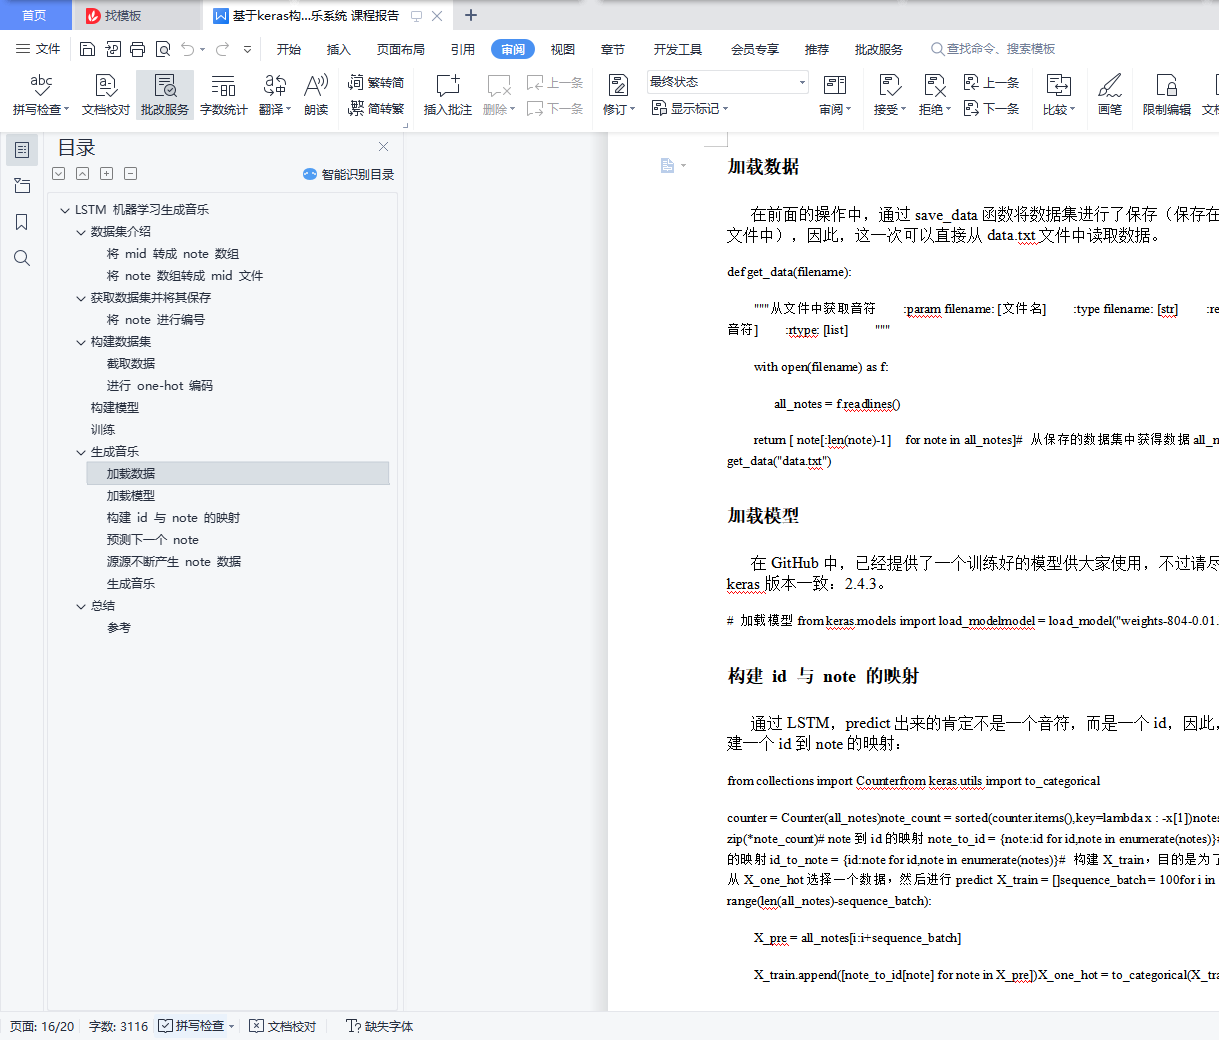This screenshot has width=1219, height=1040.
Task: Open the 最终状态 markup dropdown
Action: [727, 82]
